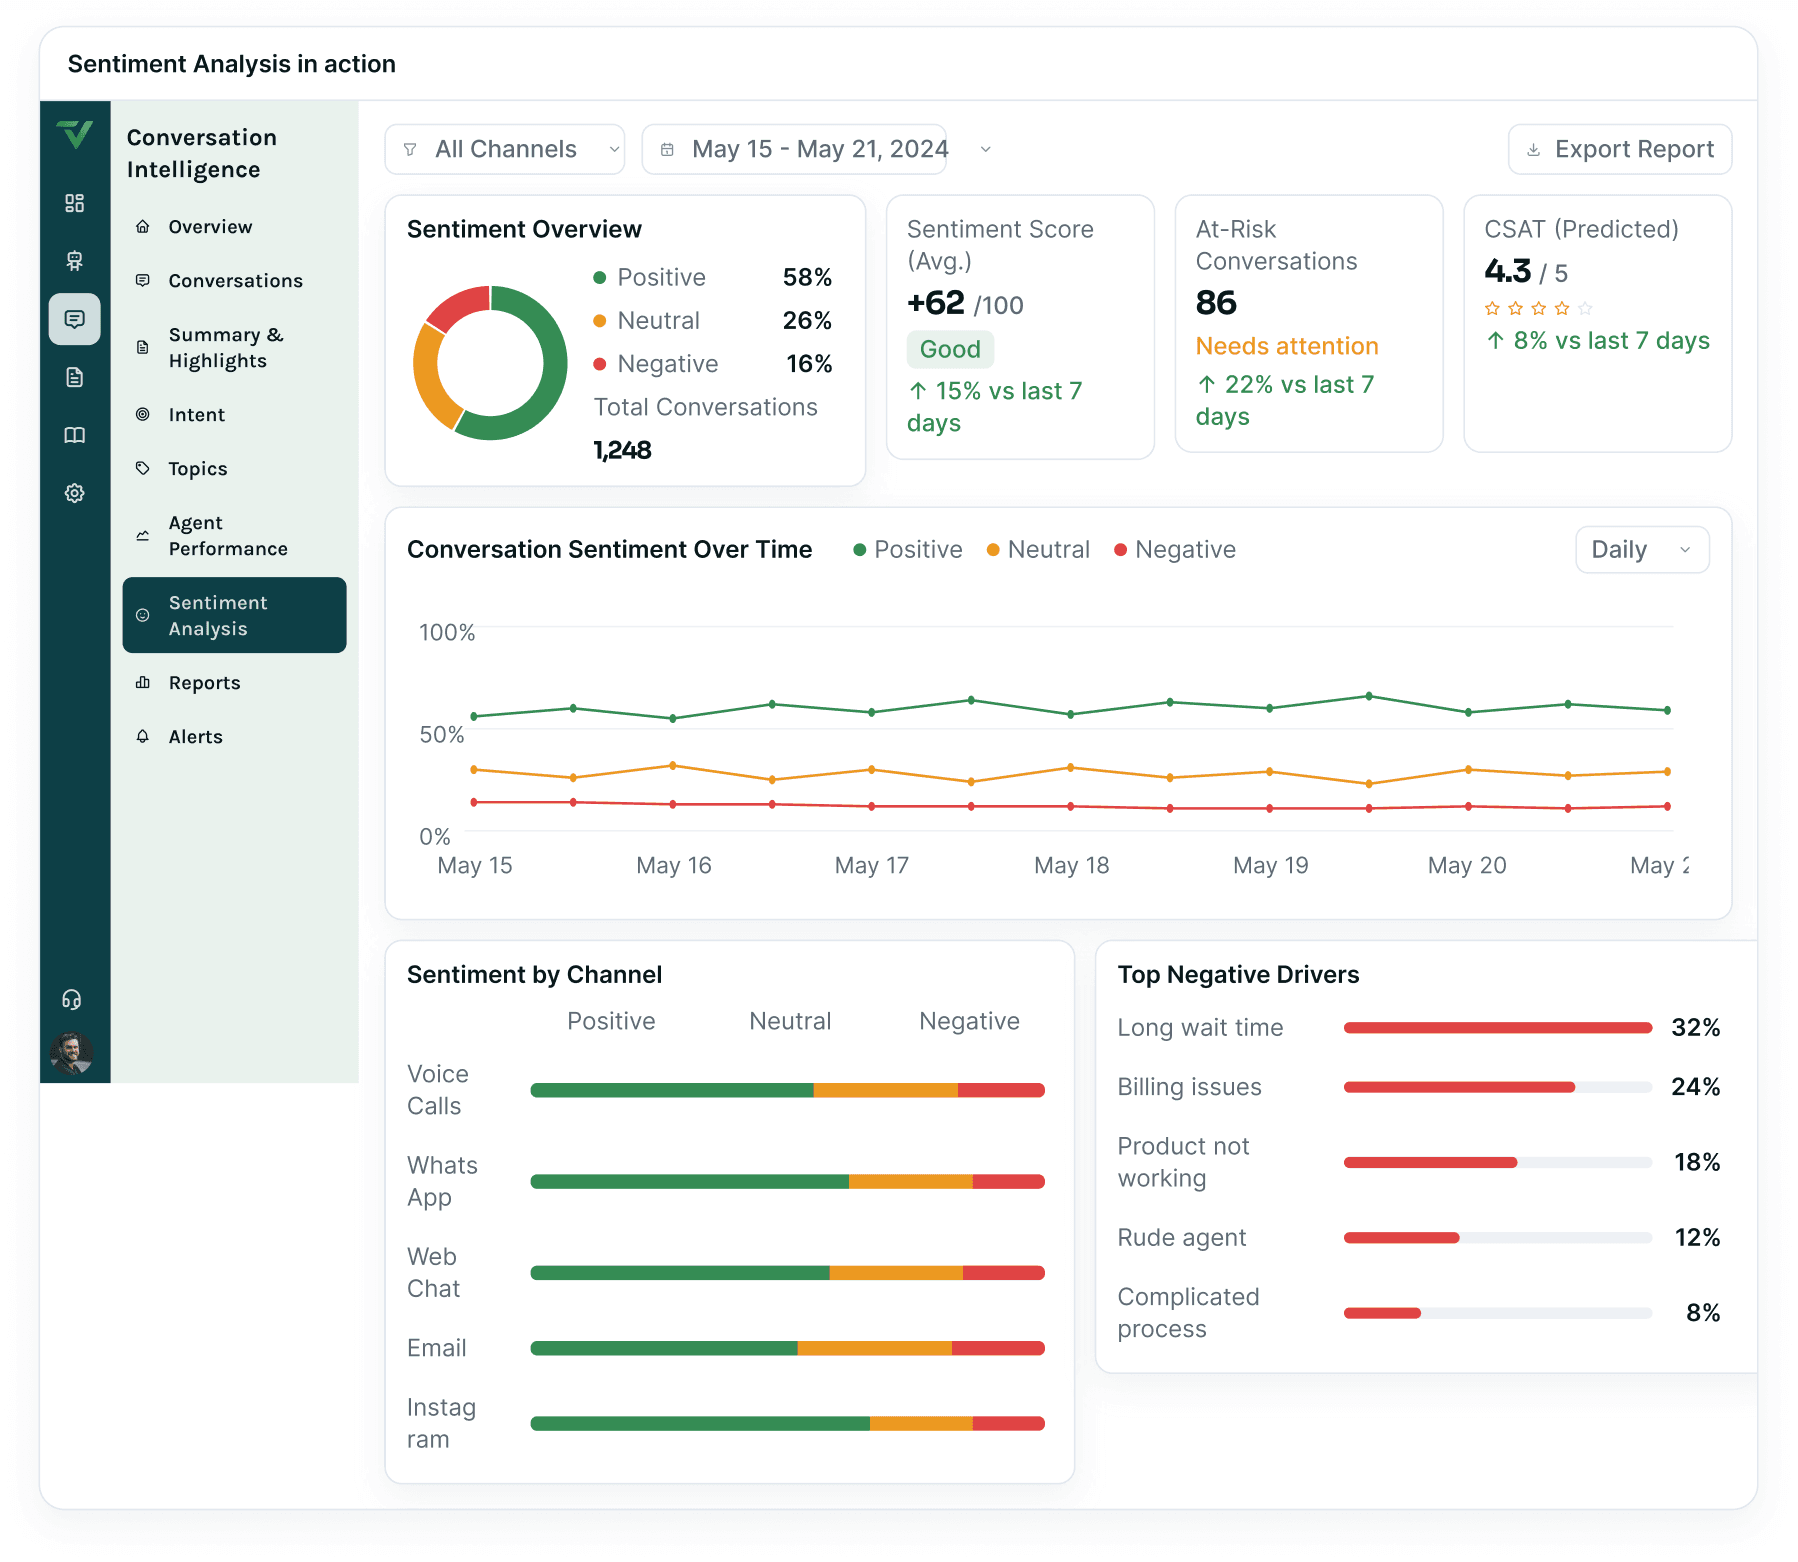Select the conversation chat icon in rail
Viewport: 1798px width, 1562px height.
(x=75, y=319)
